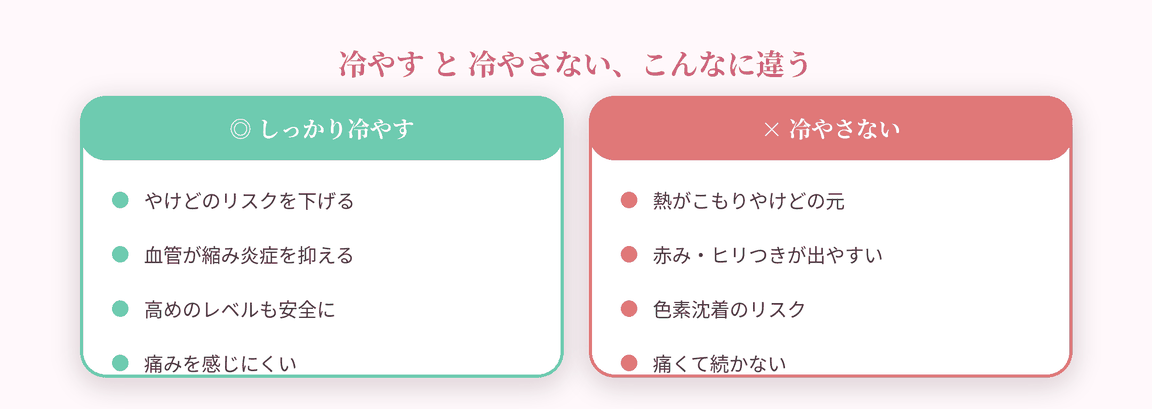Image resolution: width=1152 pixels, height=409 pixels.
Task: Click the red bullet beside 赤み・ヒリつきが出やすい
Action: [628, 254]
